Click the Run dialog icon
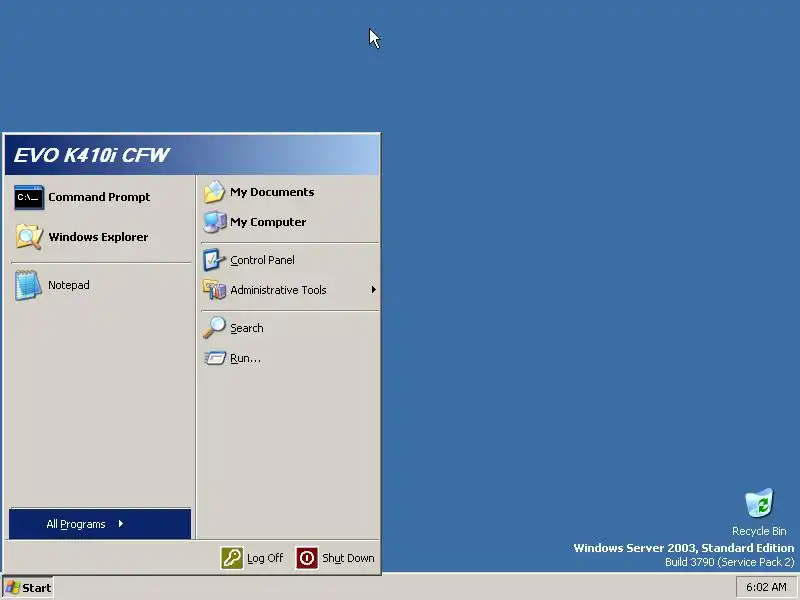 (215, 358)
